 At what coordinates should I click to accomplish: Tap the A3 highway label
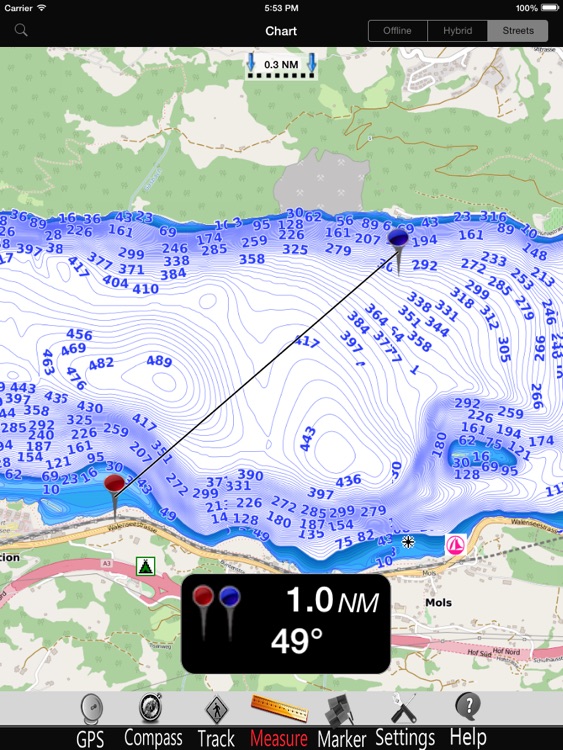[x=107, y=564]
